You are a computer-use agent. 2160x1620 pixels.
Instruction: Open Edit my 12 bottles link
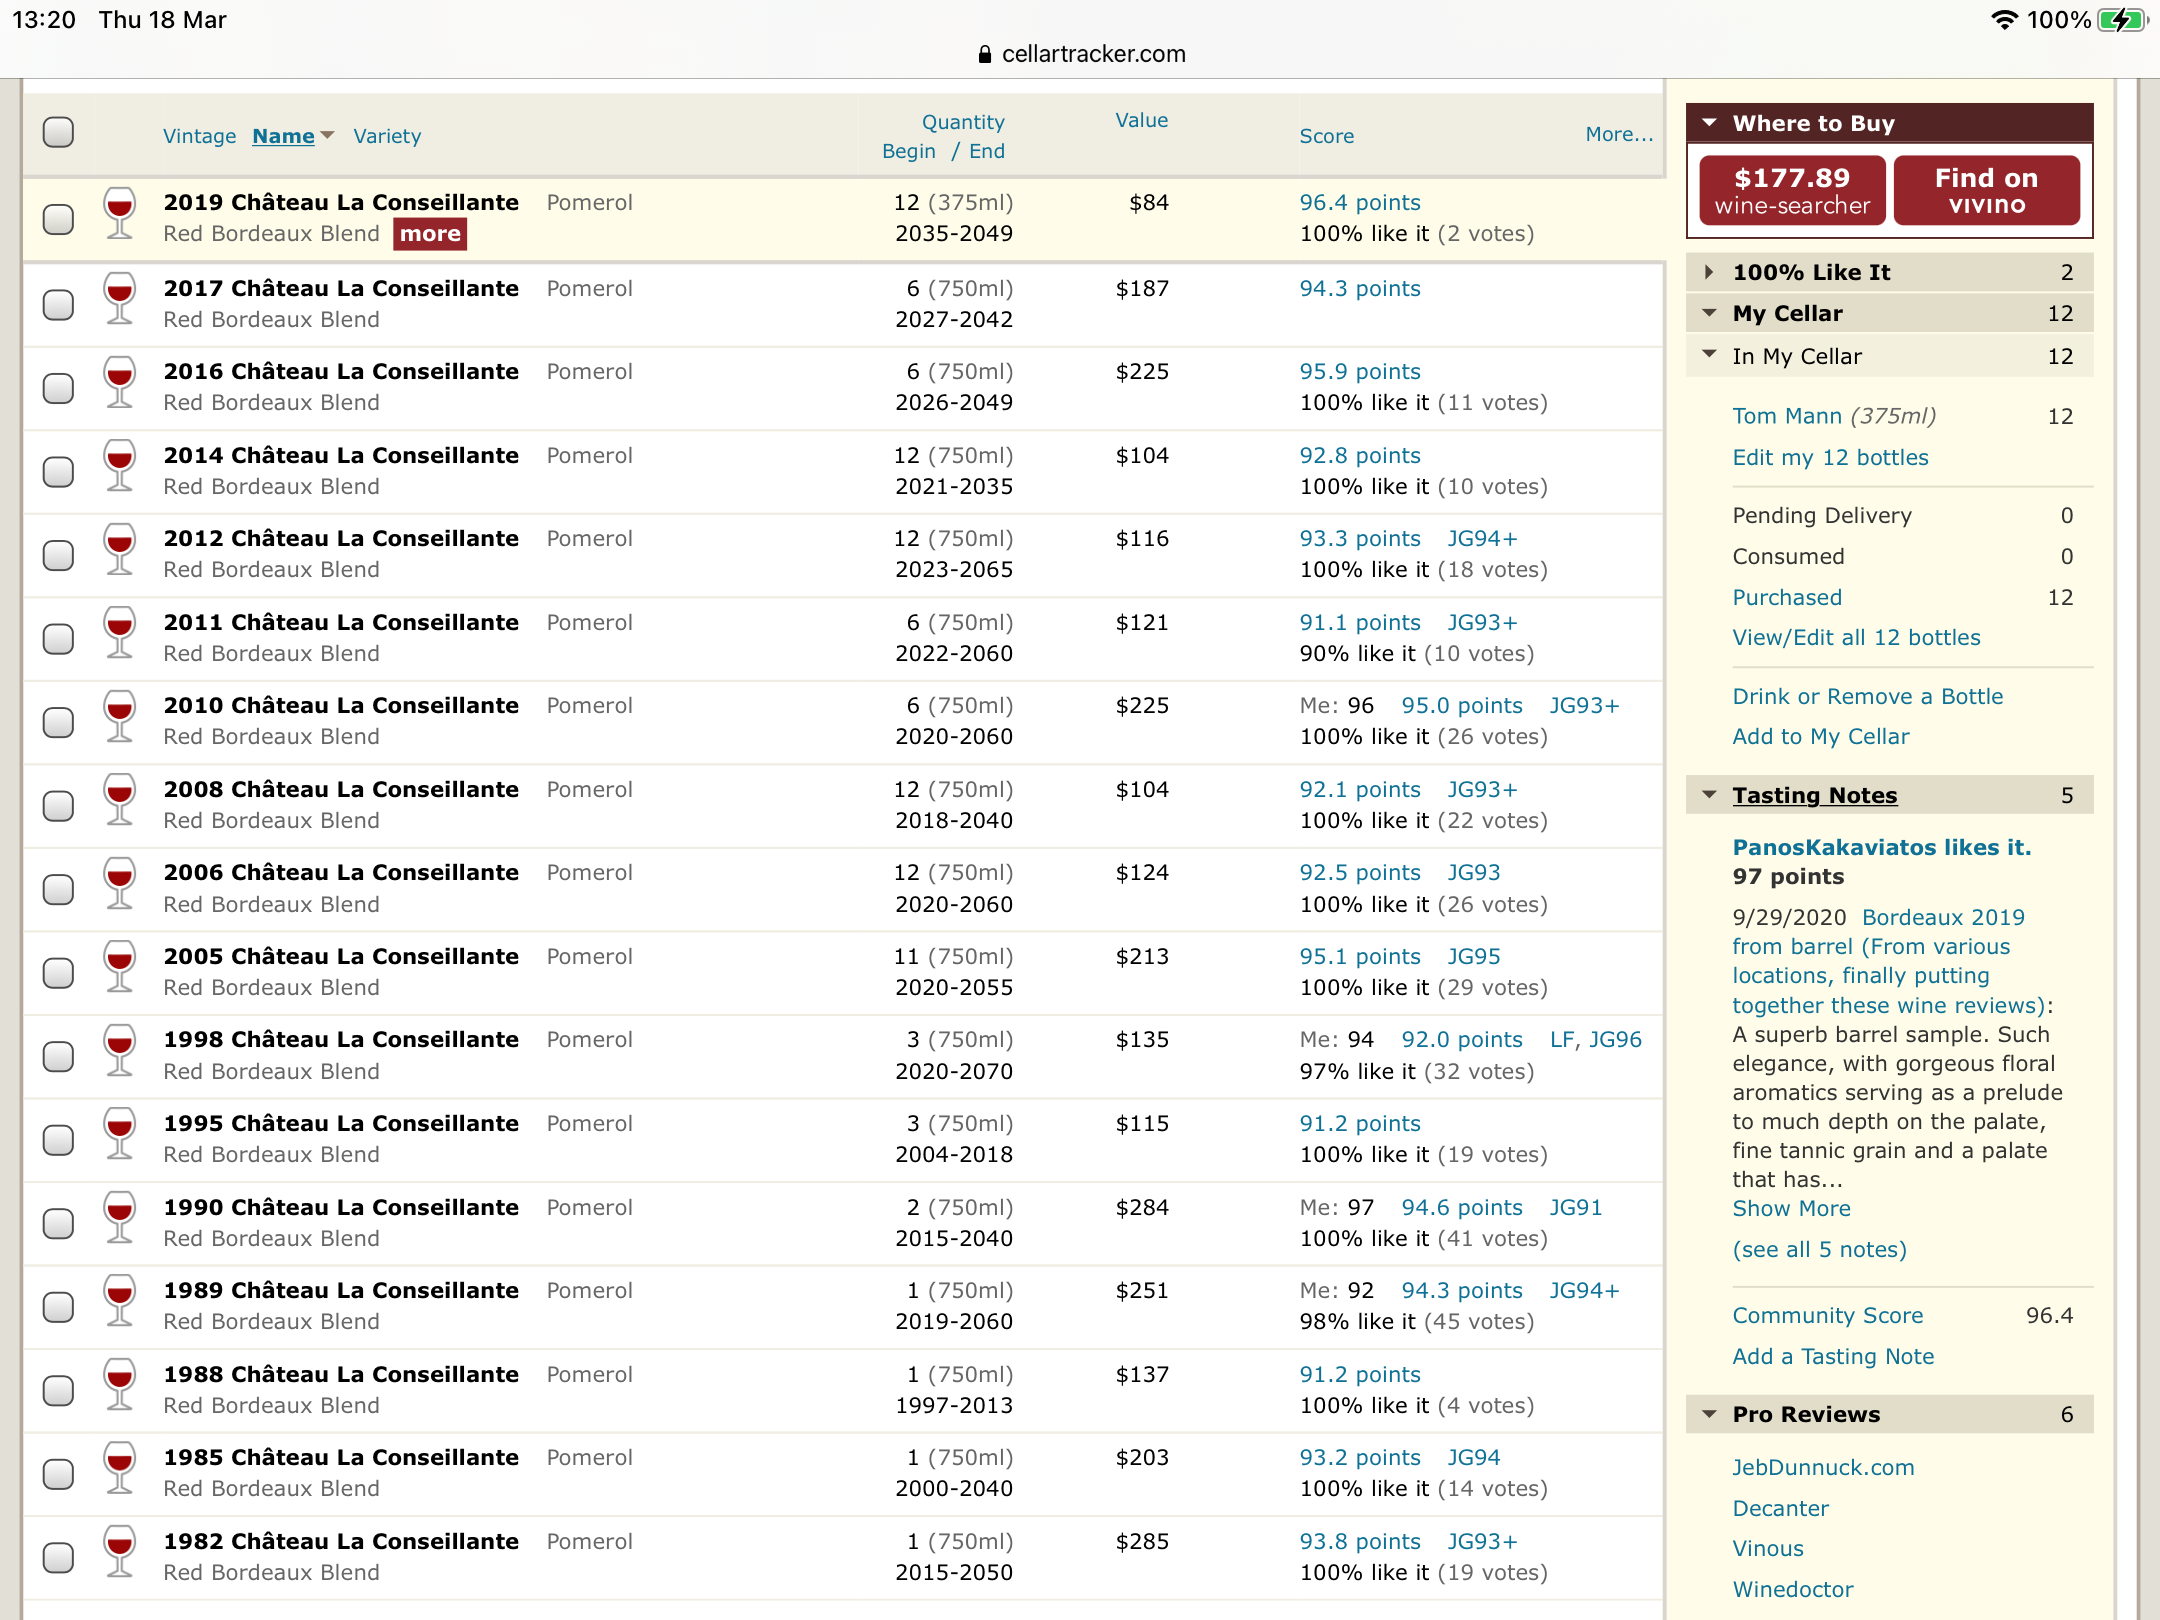pos(1830,457)
